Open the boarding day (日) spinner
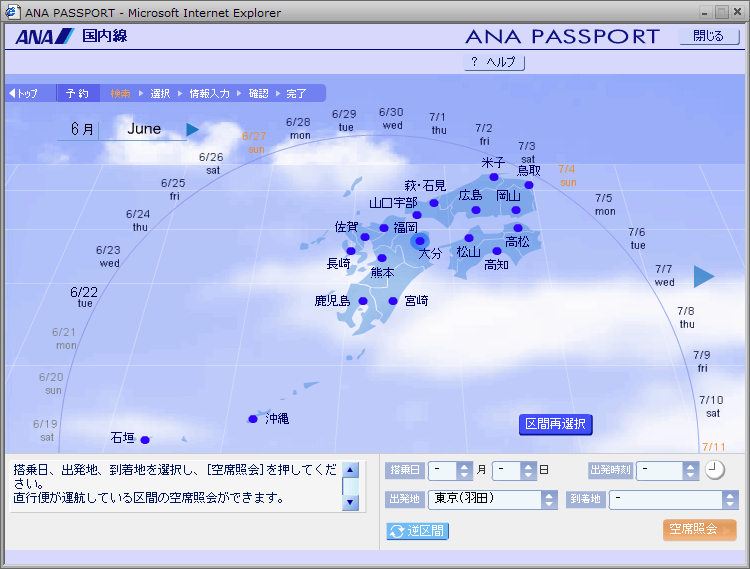 (x=528, y=471)
